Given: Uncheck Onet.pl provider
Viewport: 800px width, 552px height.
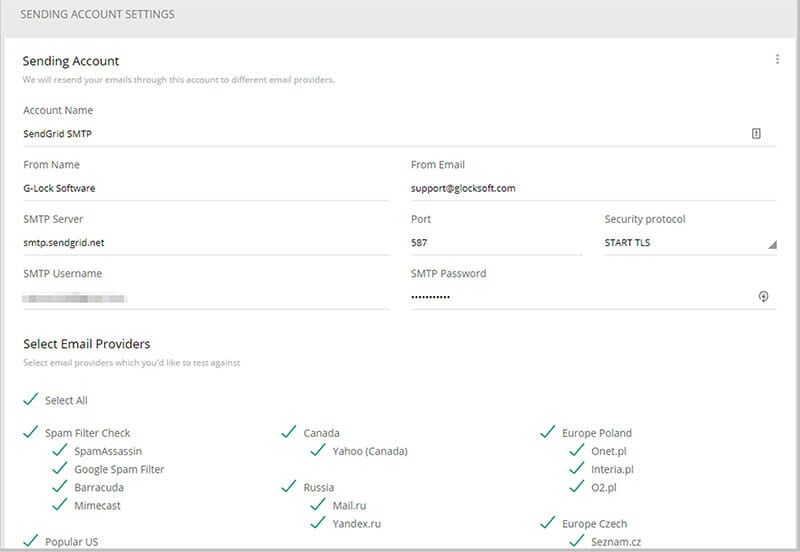Looking at the screenshot, I should tap(577, 450).
